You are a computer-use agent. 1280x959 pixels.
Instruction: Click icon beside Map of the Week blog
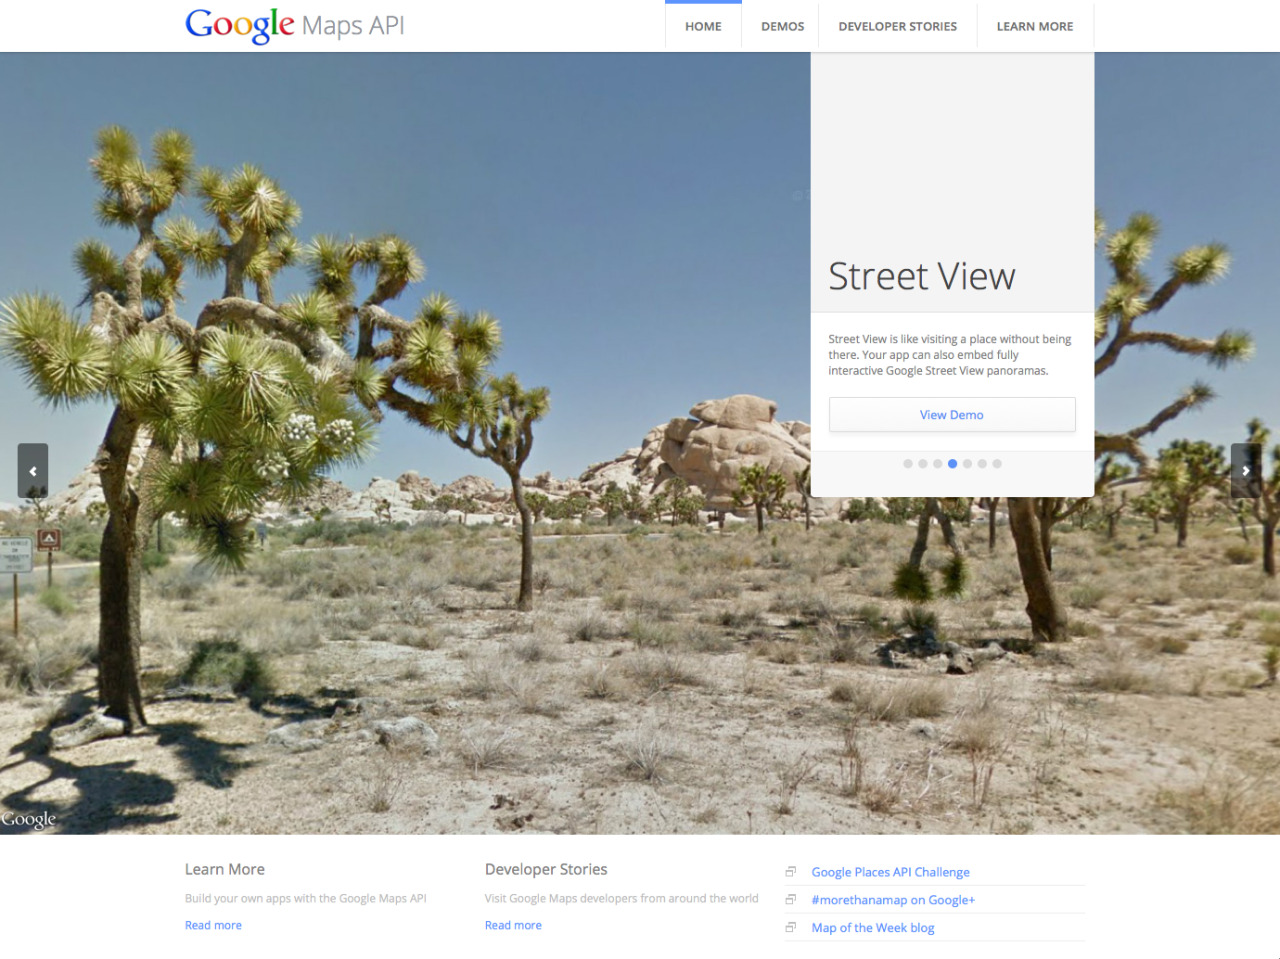pyautogui.click(x=790, y=928)
